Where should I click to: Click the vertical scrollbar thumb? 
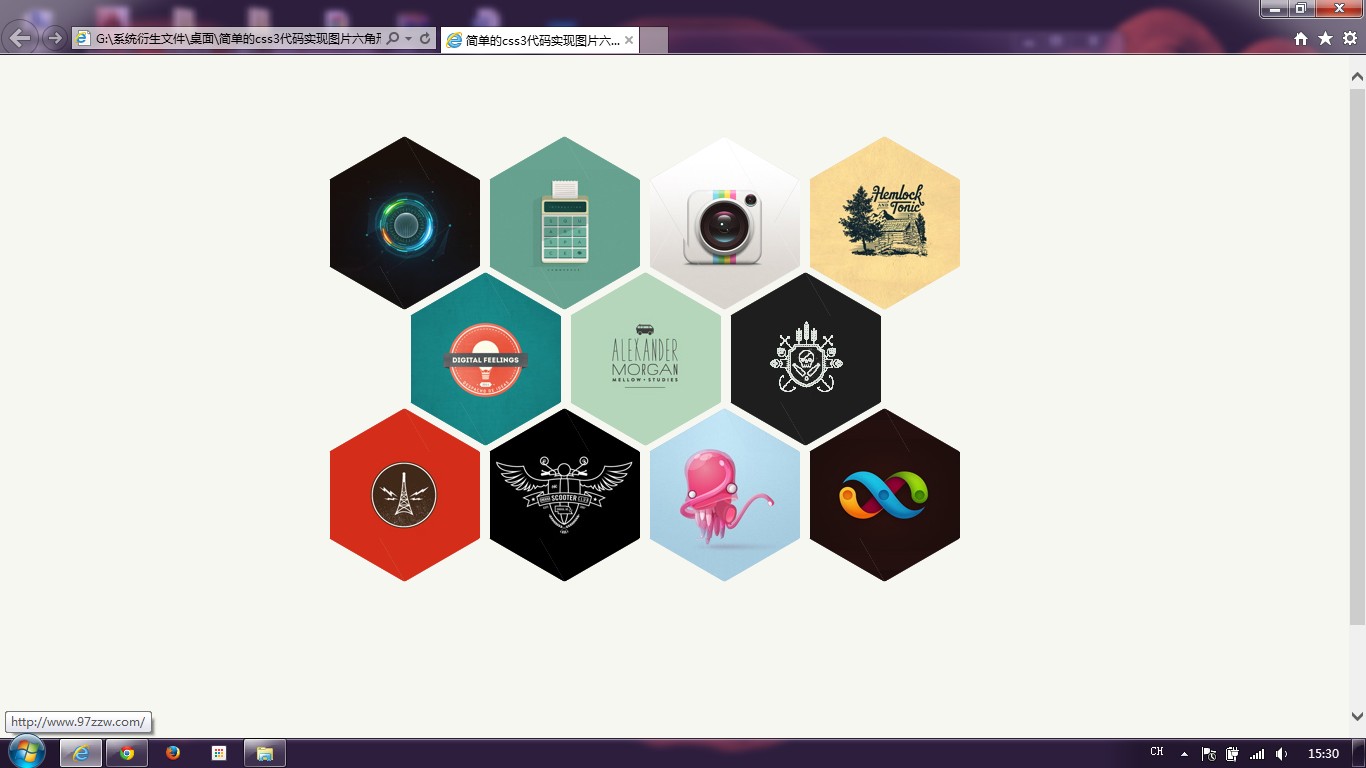point(1357,357)
